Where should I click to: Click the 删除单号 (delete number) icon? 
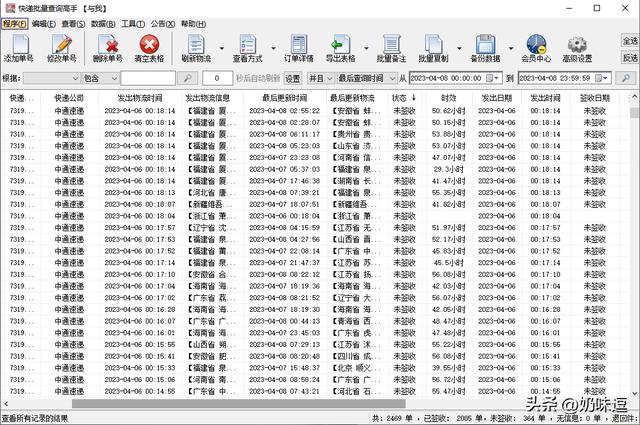tap(107, 47)
